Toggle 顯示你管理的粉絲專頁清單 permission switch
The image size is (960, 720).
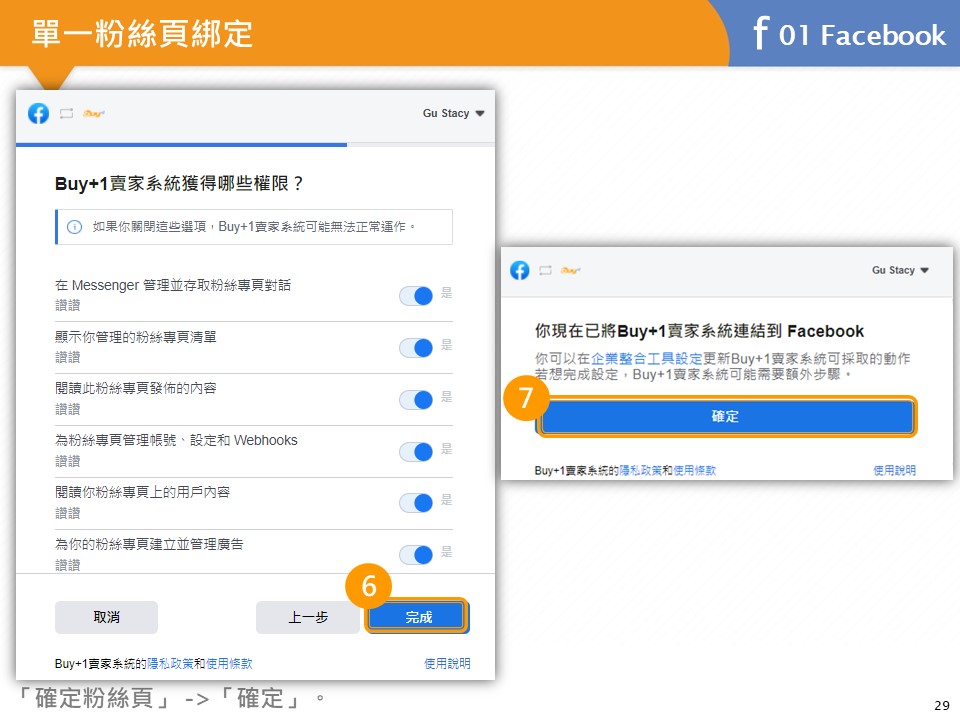[x=416, y=347]
